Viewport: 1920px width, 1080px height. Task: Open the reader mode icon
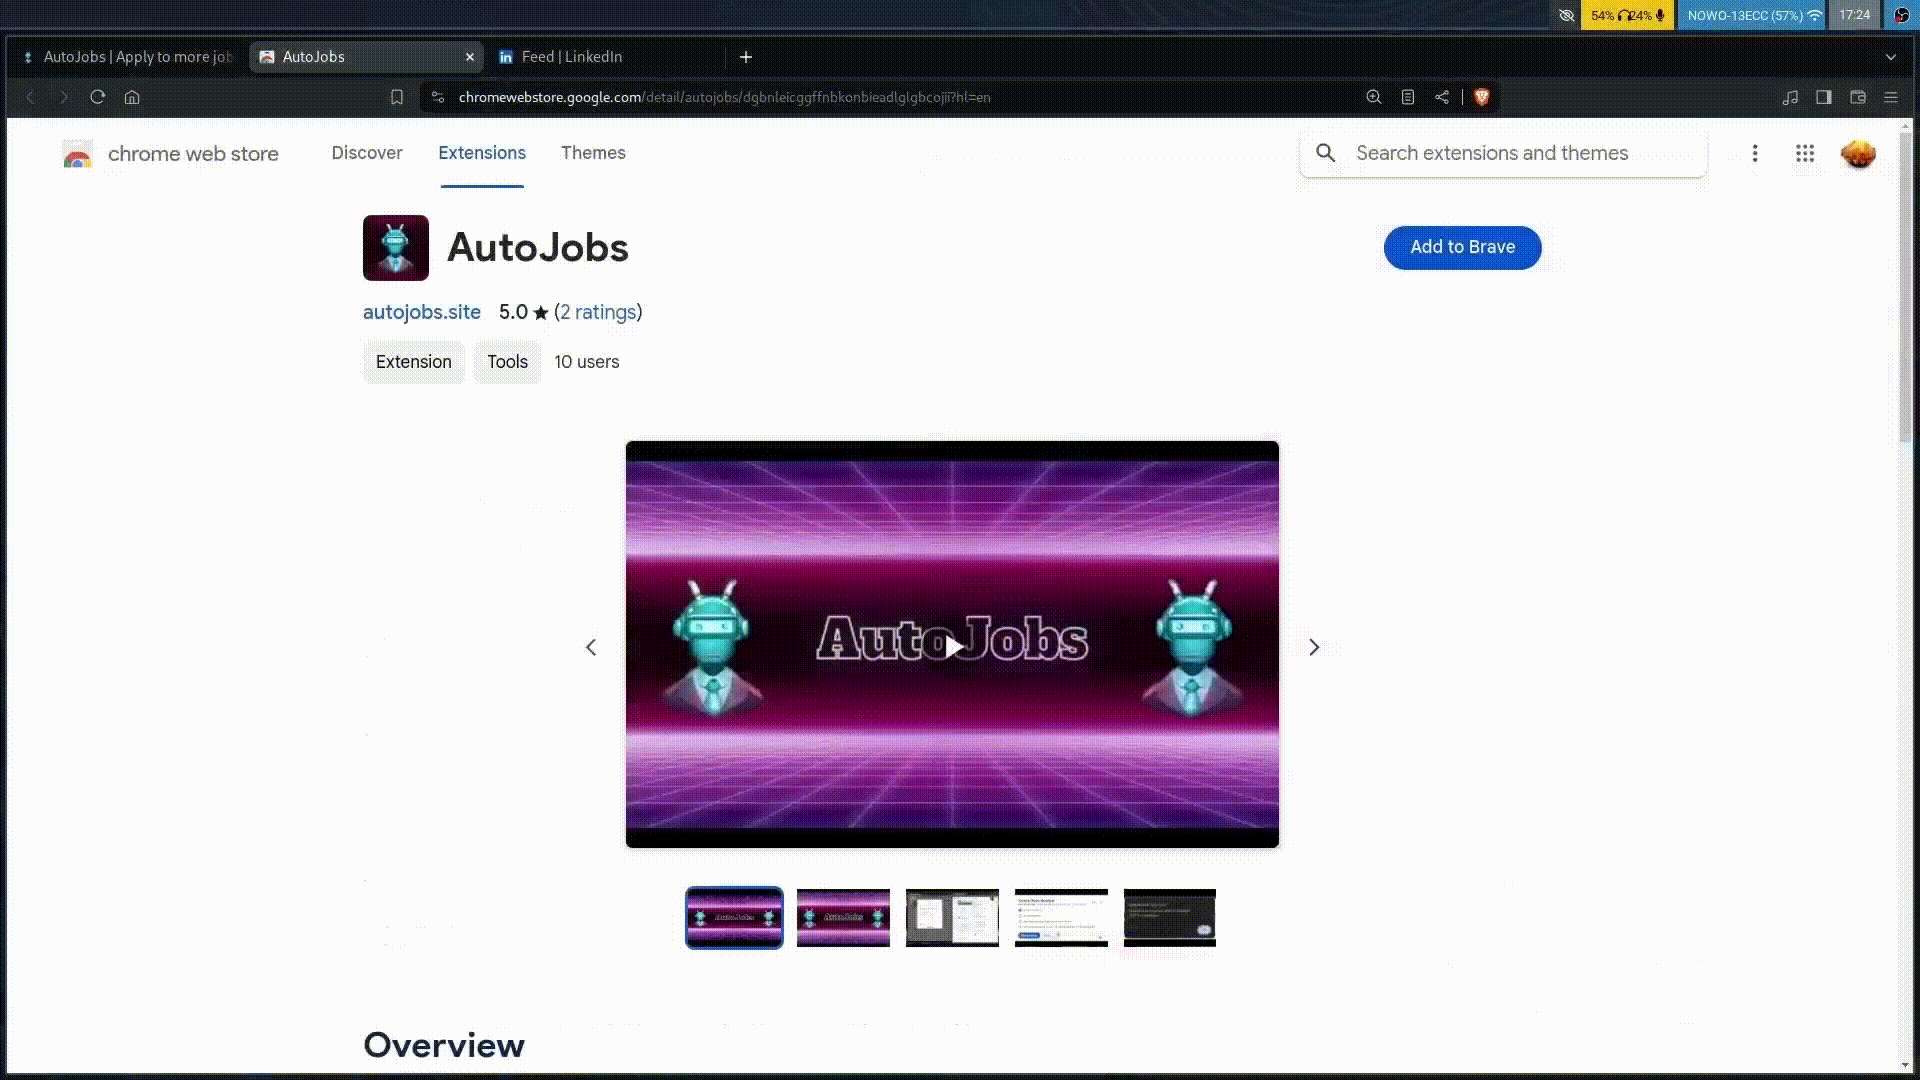[1408, 97]
